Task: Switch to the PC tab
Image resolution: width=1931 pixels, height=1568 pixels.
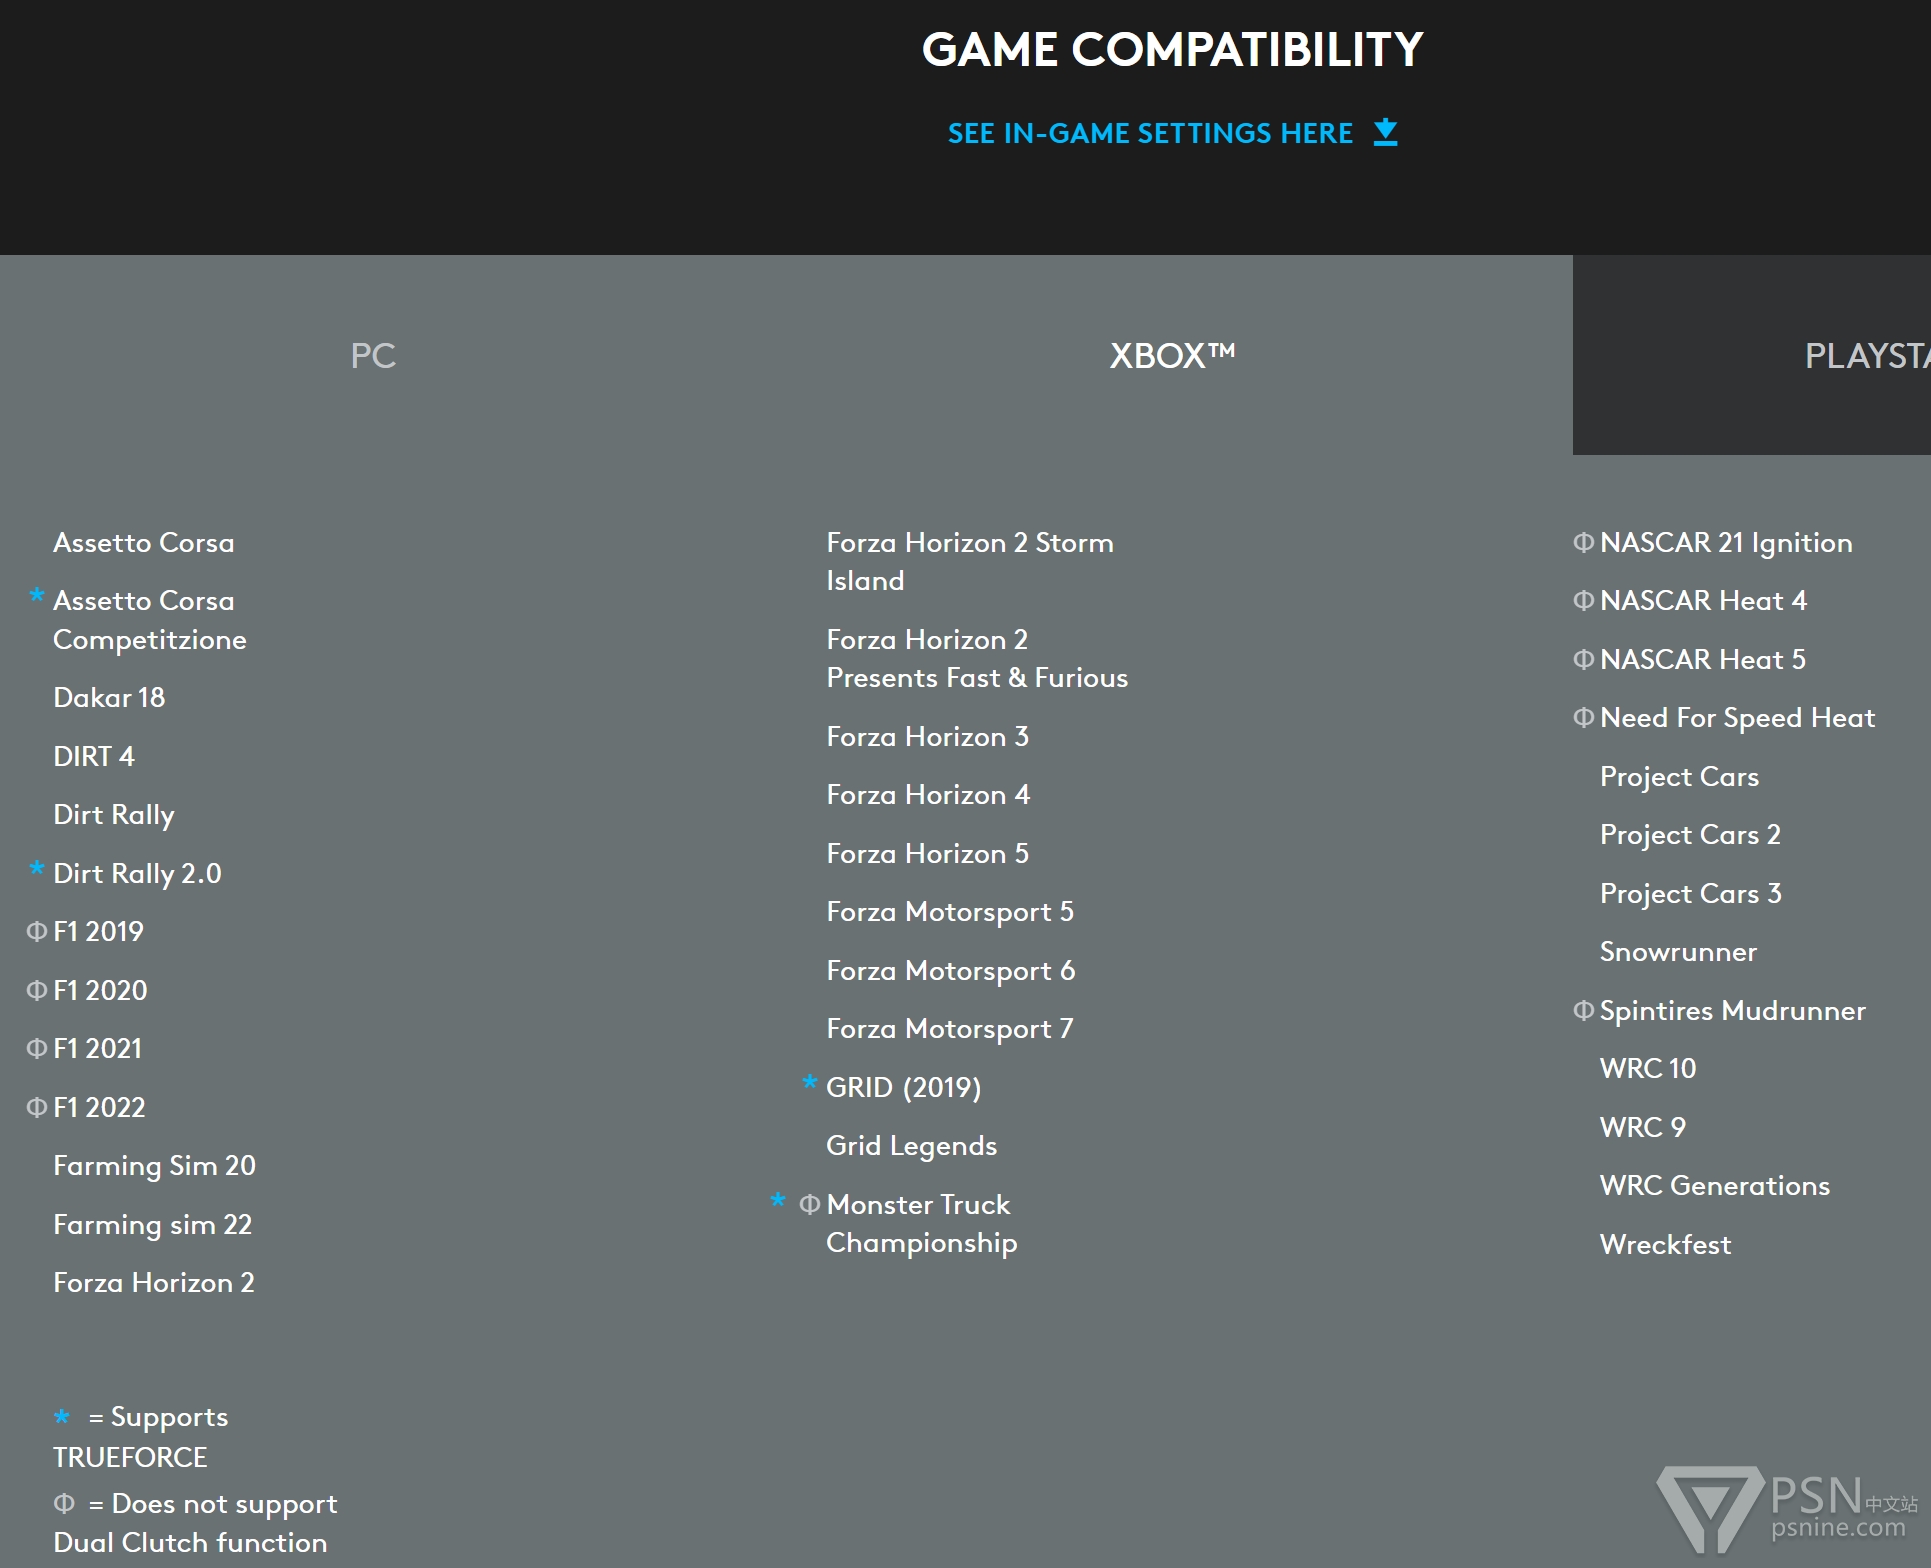Action: point(373,355)
